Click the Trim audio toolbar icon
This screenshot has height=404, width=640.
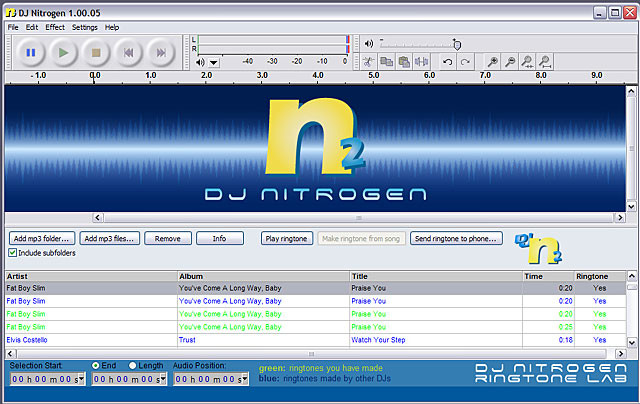(422, 62)
